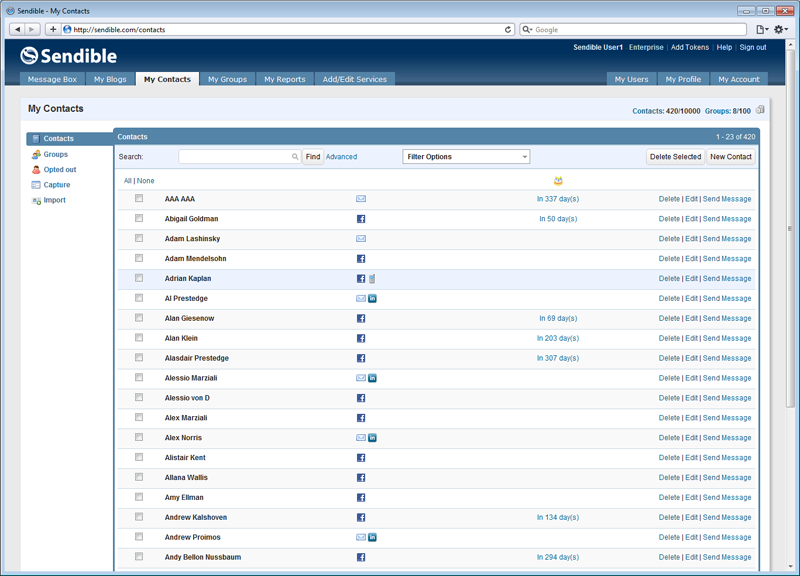This screenshot has height=576, width=800.
Task: Go forward with browser forward arrow
Action: pos(32,30)
